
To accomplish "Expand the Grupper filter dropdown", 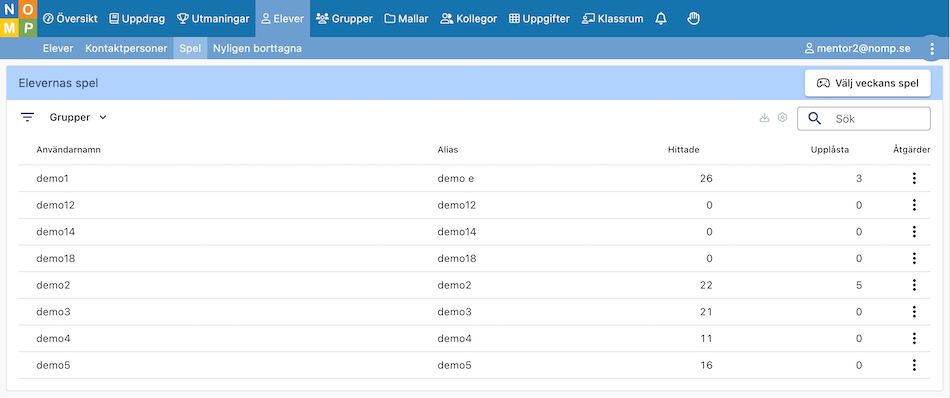I will [x=78, y=118].
